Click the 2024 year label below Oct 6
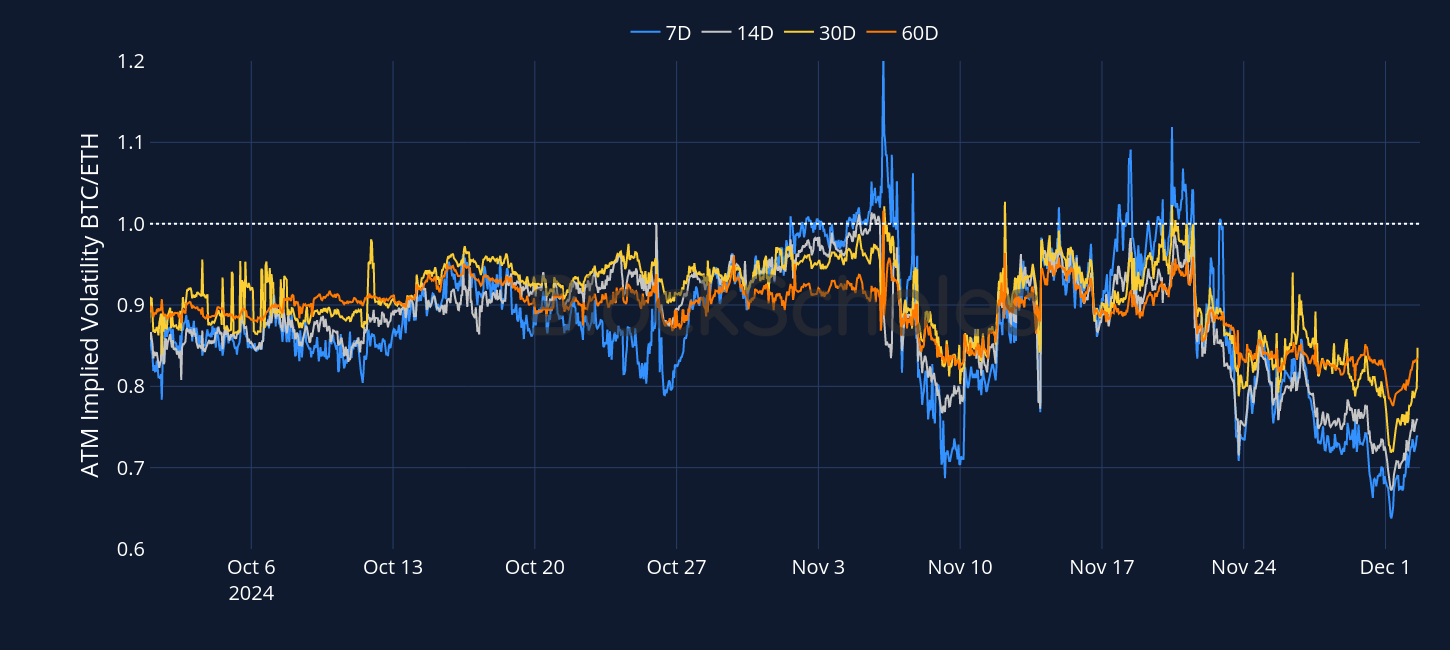The image size is (1450, 650). pos(252,593)
